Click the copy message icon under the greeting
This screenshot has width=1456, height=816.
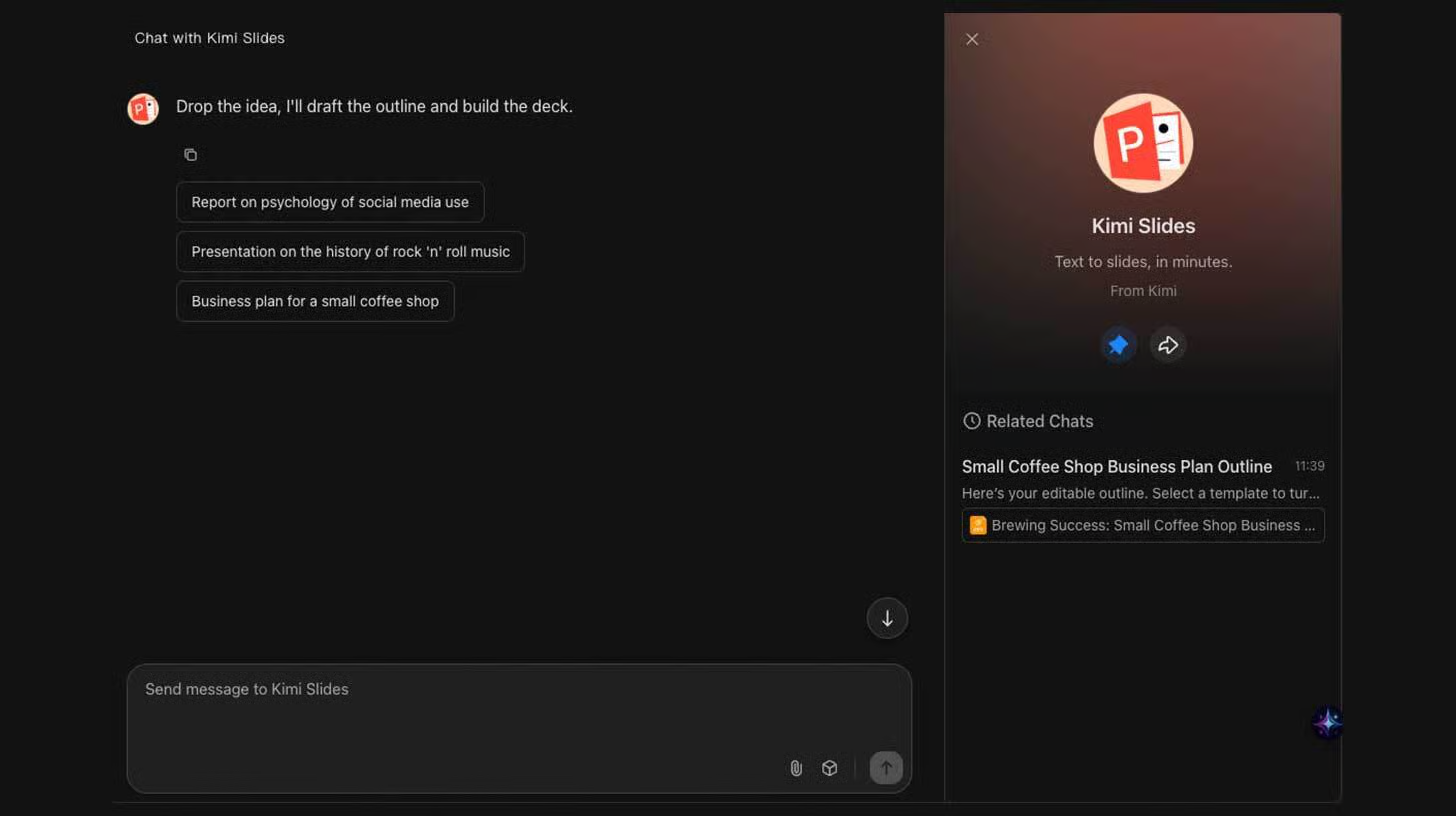coord(190,155)
